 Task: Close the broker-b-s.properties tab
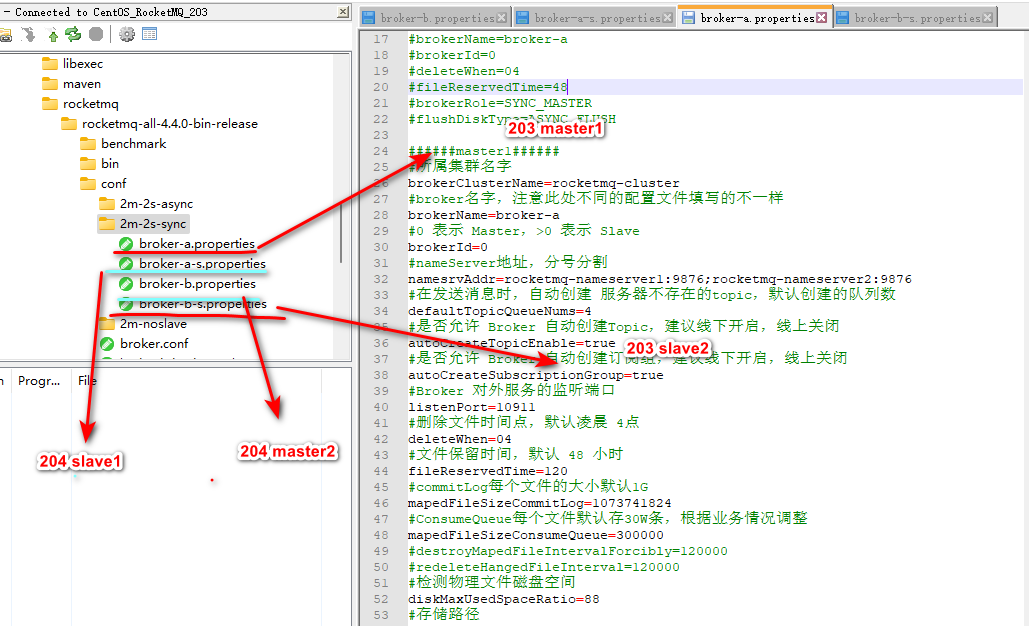pos(988,18)
